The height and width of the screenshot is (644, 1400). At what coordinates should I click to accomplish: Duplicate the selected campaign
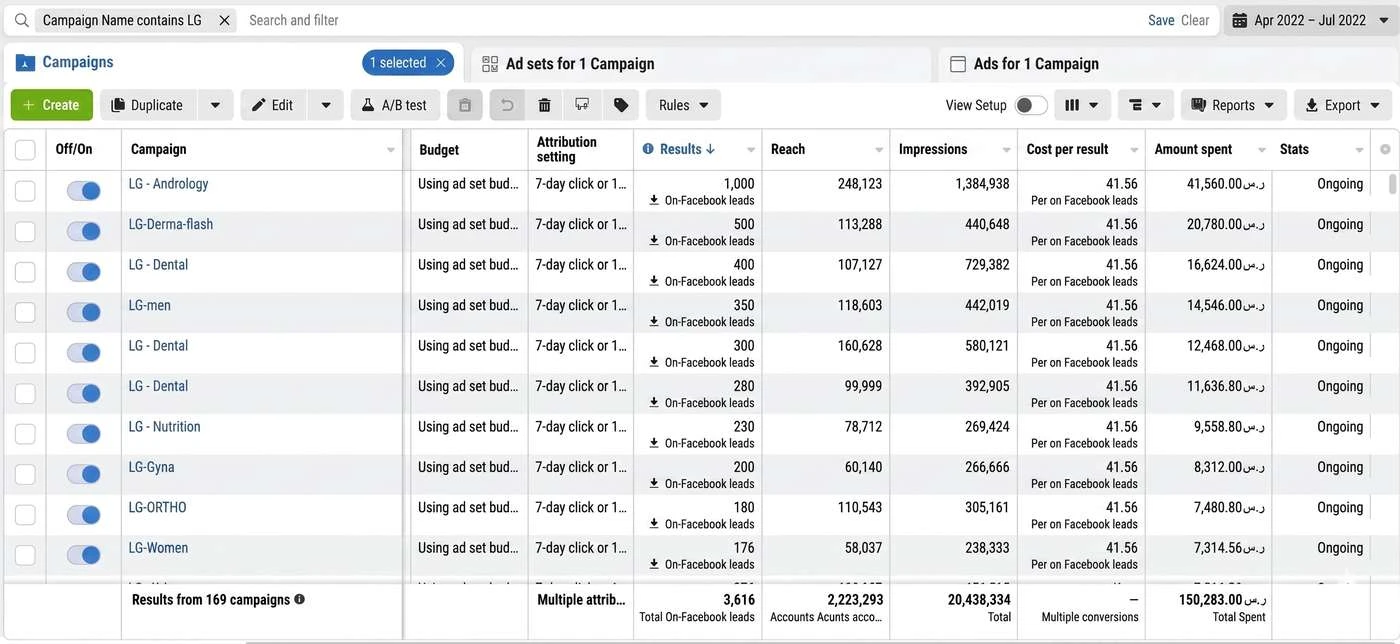click(x=147, y=105)
